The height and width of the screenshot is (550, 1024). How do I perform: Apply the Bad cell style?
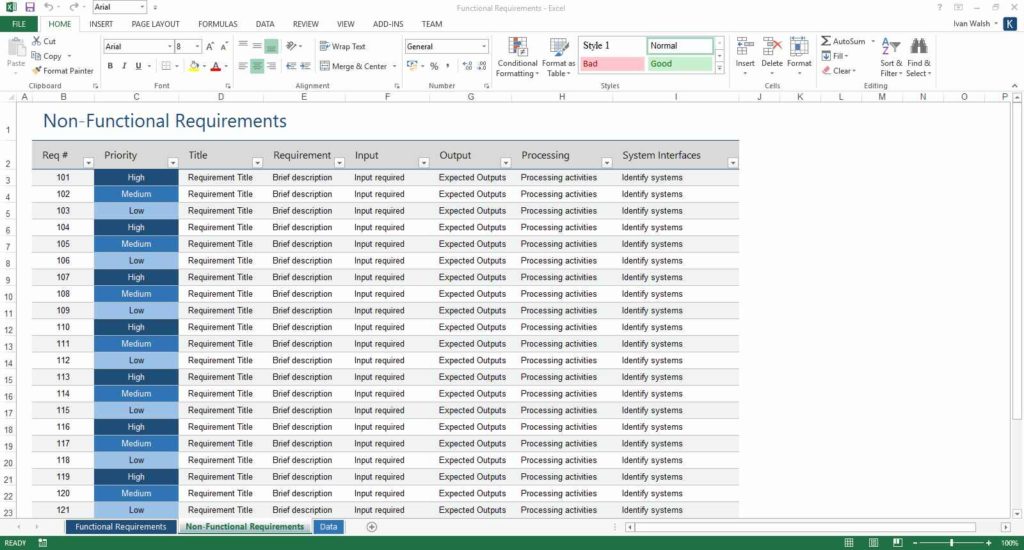611,64
